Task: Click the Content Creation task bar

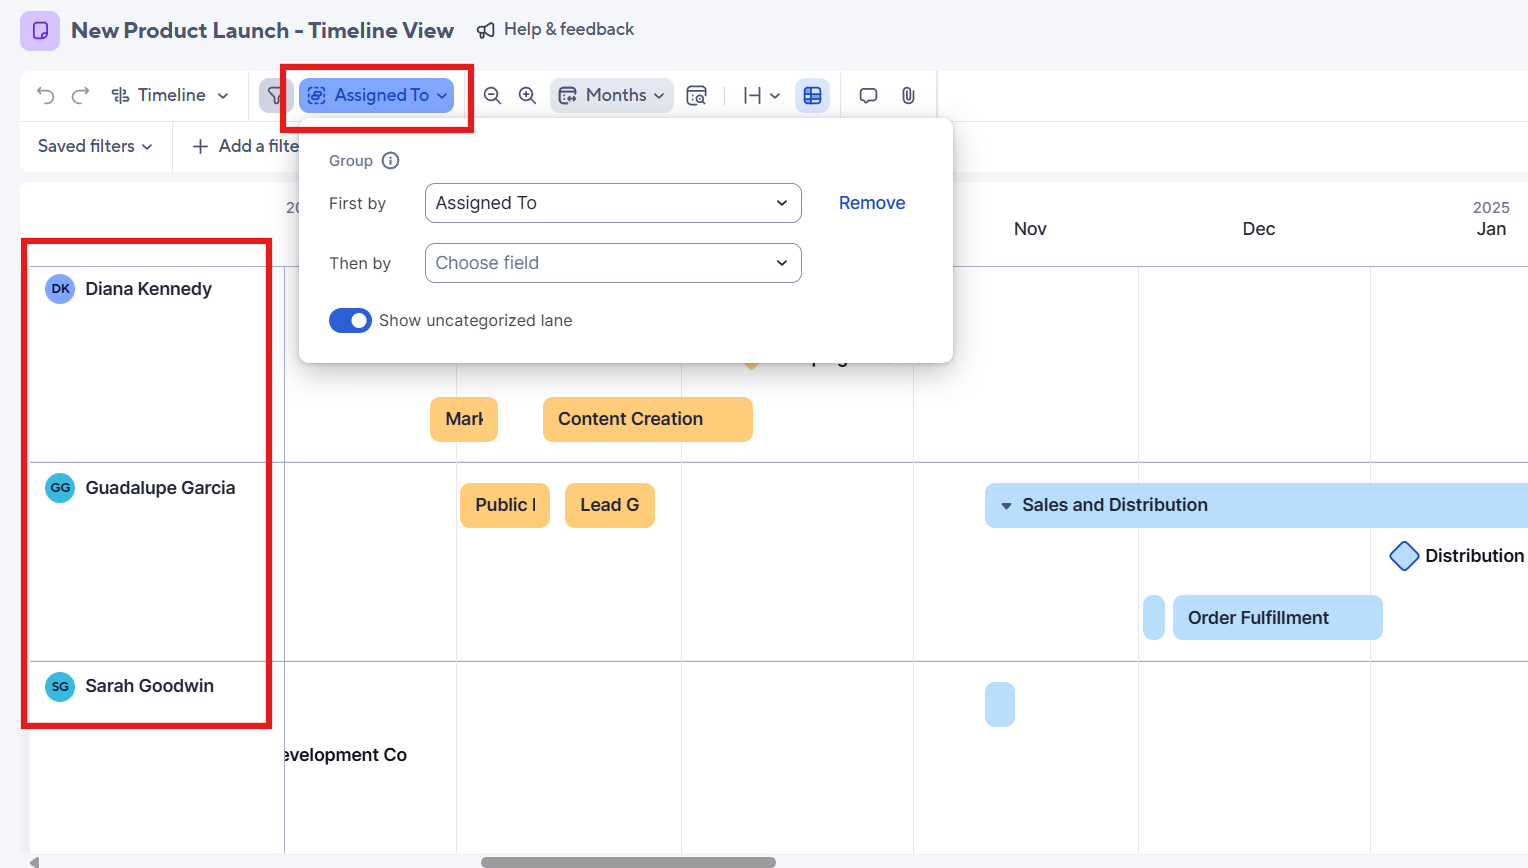Action: [x=647, y=419]
